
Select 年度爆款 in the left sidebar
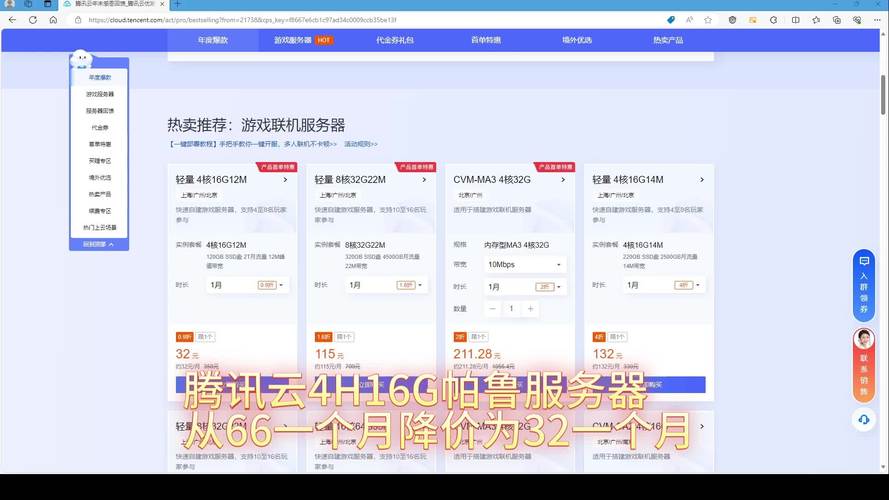(100, 78)
